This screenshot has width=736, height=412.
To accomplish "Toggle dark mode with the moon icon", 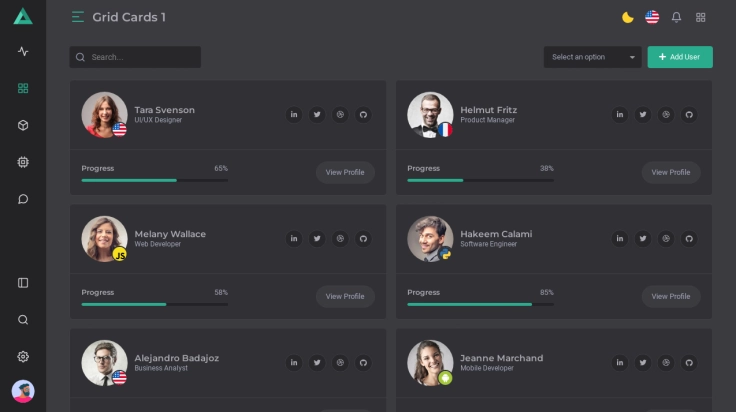I will (x=628, y=17).
